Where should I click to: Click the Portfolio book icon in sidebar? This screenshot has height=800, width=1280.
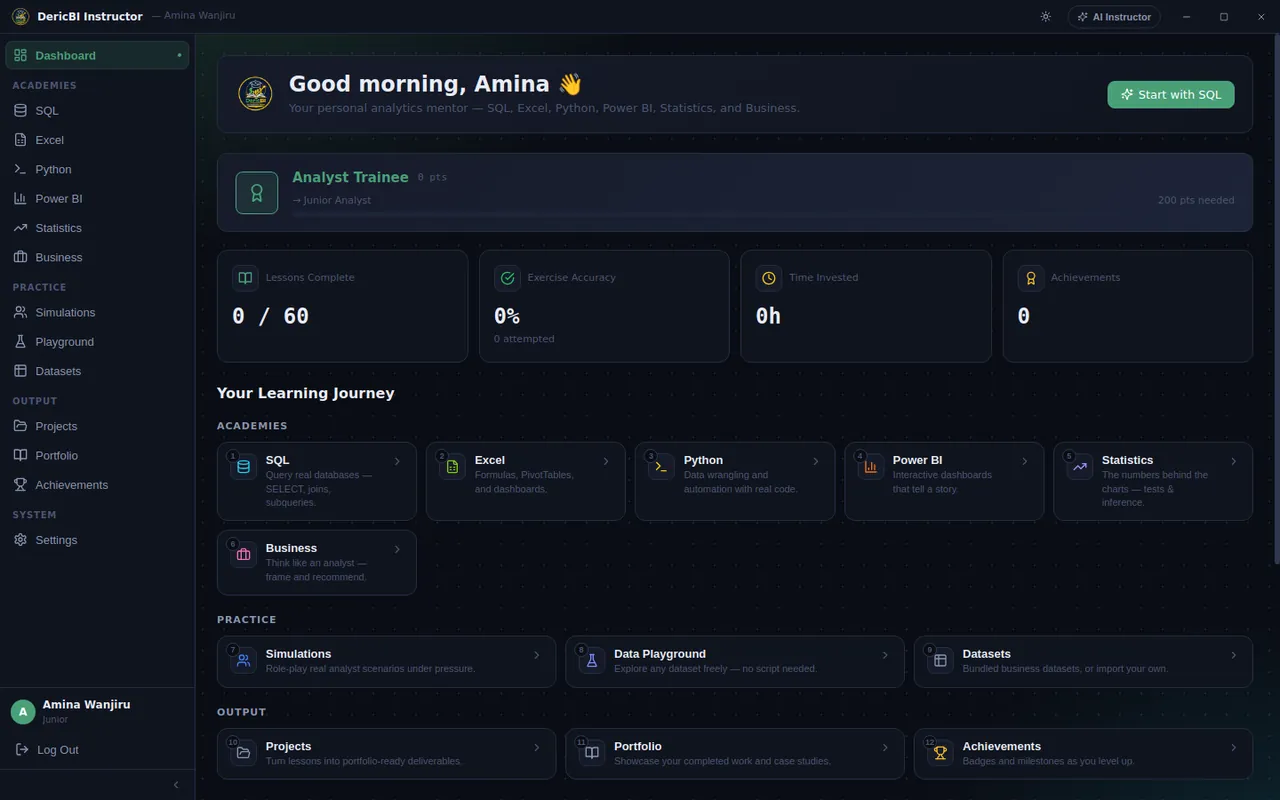20,455
